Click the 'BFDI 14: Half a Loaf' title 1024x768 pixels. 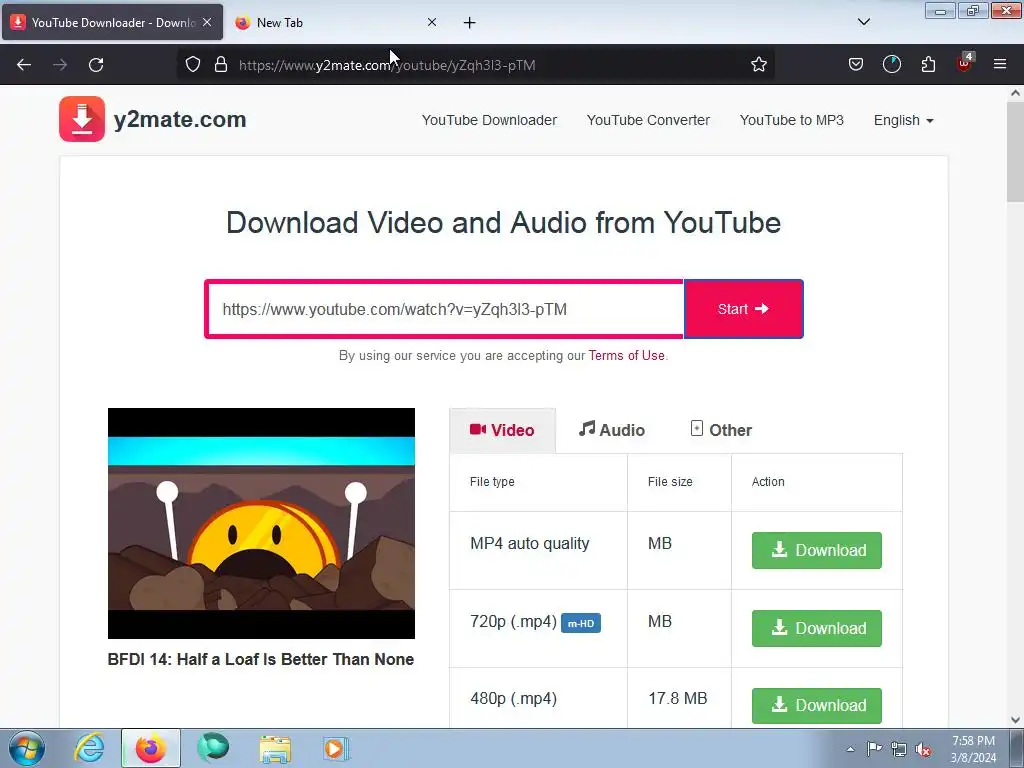tap(261, 660)
